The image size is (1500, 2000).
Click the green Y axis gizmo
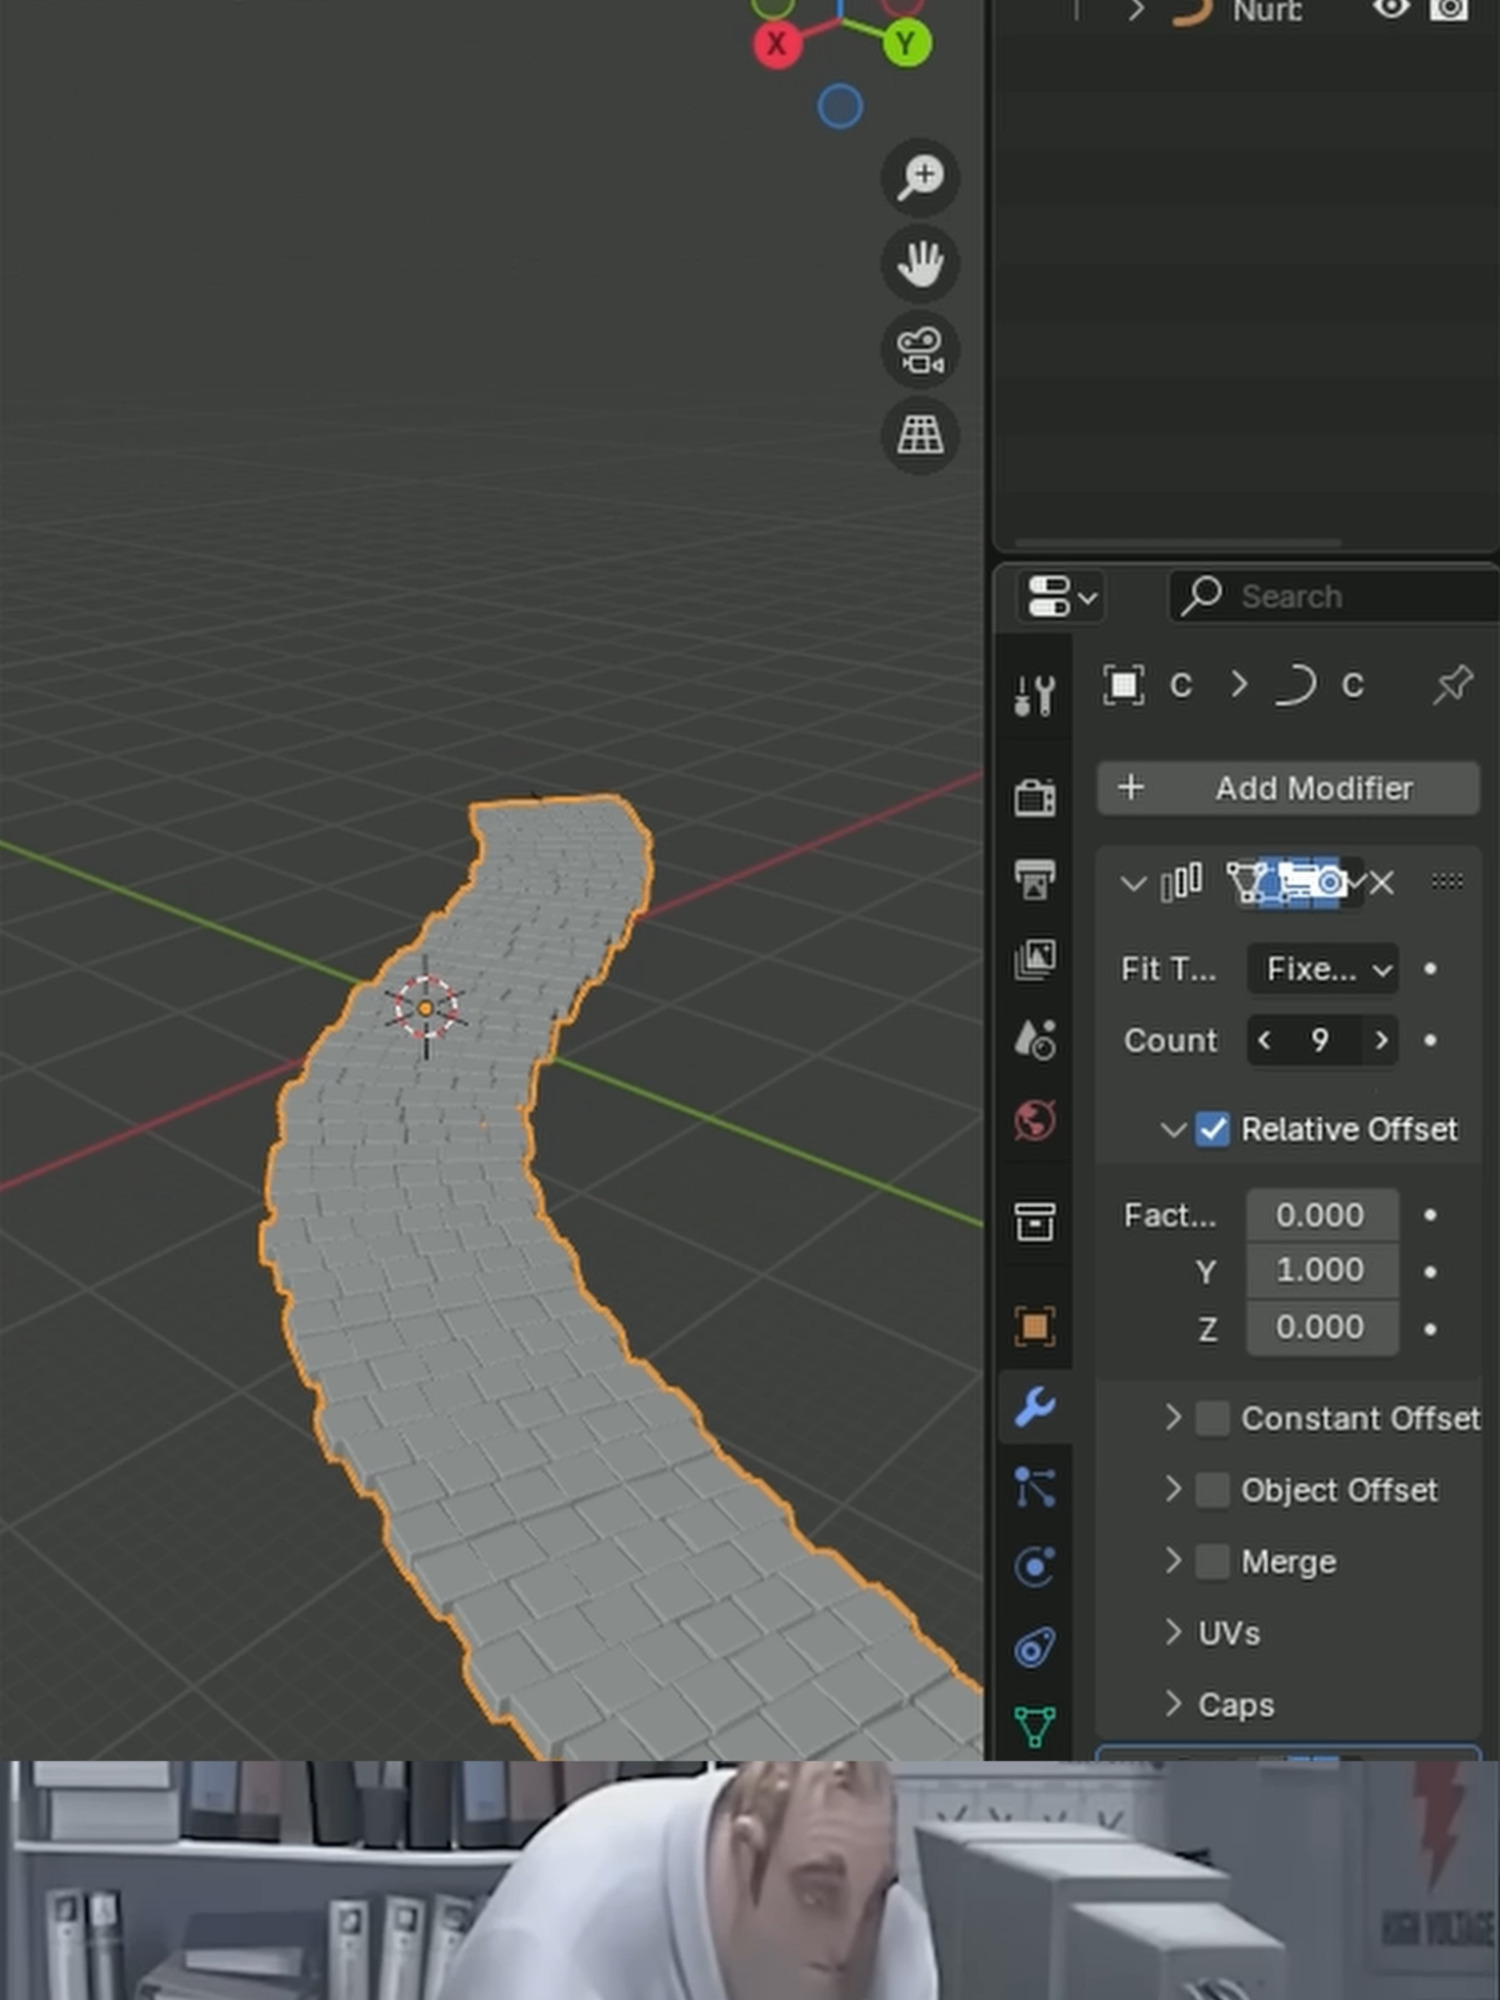coord(906,44)
